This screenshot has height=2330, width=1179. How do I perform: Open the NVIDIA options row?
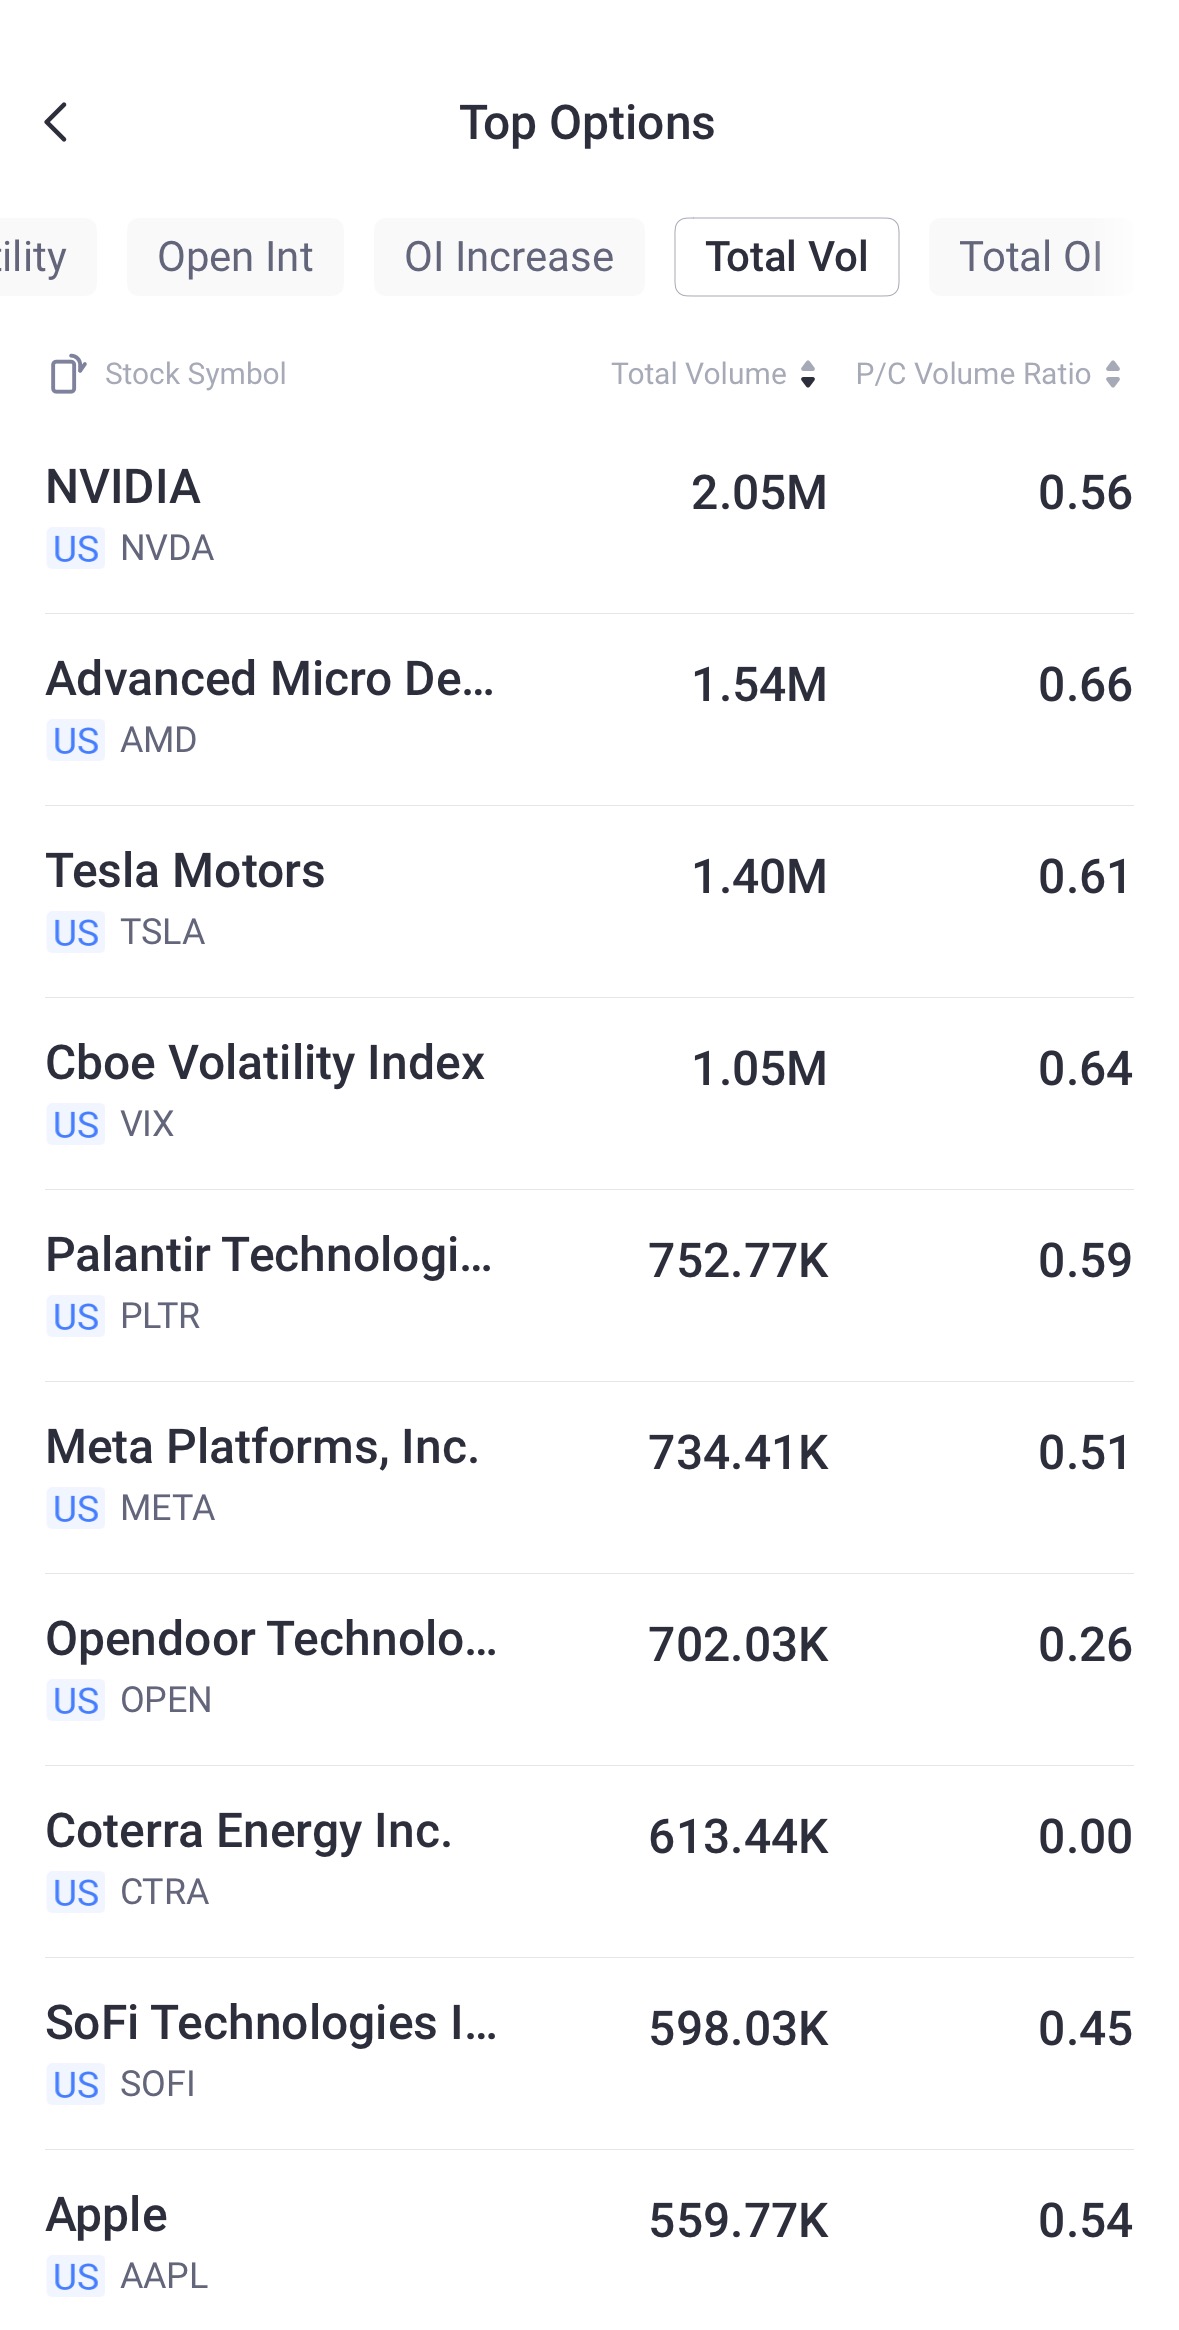(589, 516)
